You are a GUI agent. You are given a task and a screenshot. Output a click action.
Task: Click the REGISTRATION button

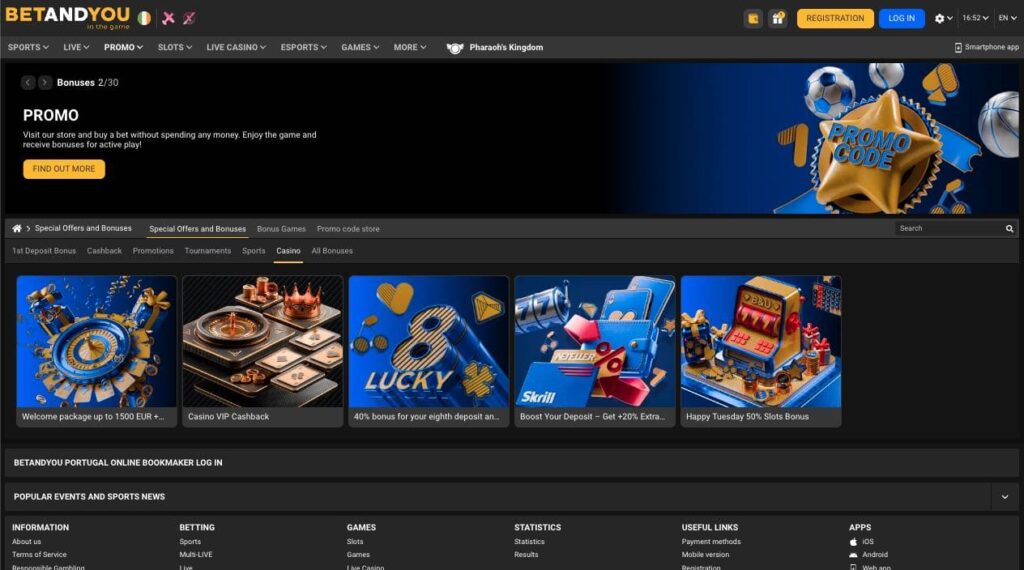[x=835, y=18]
